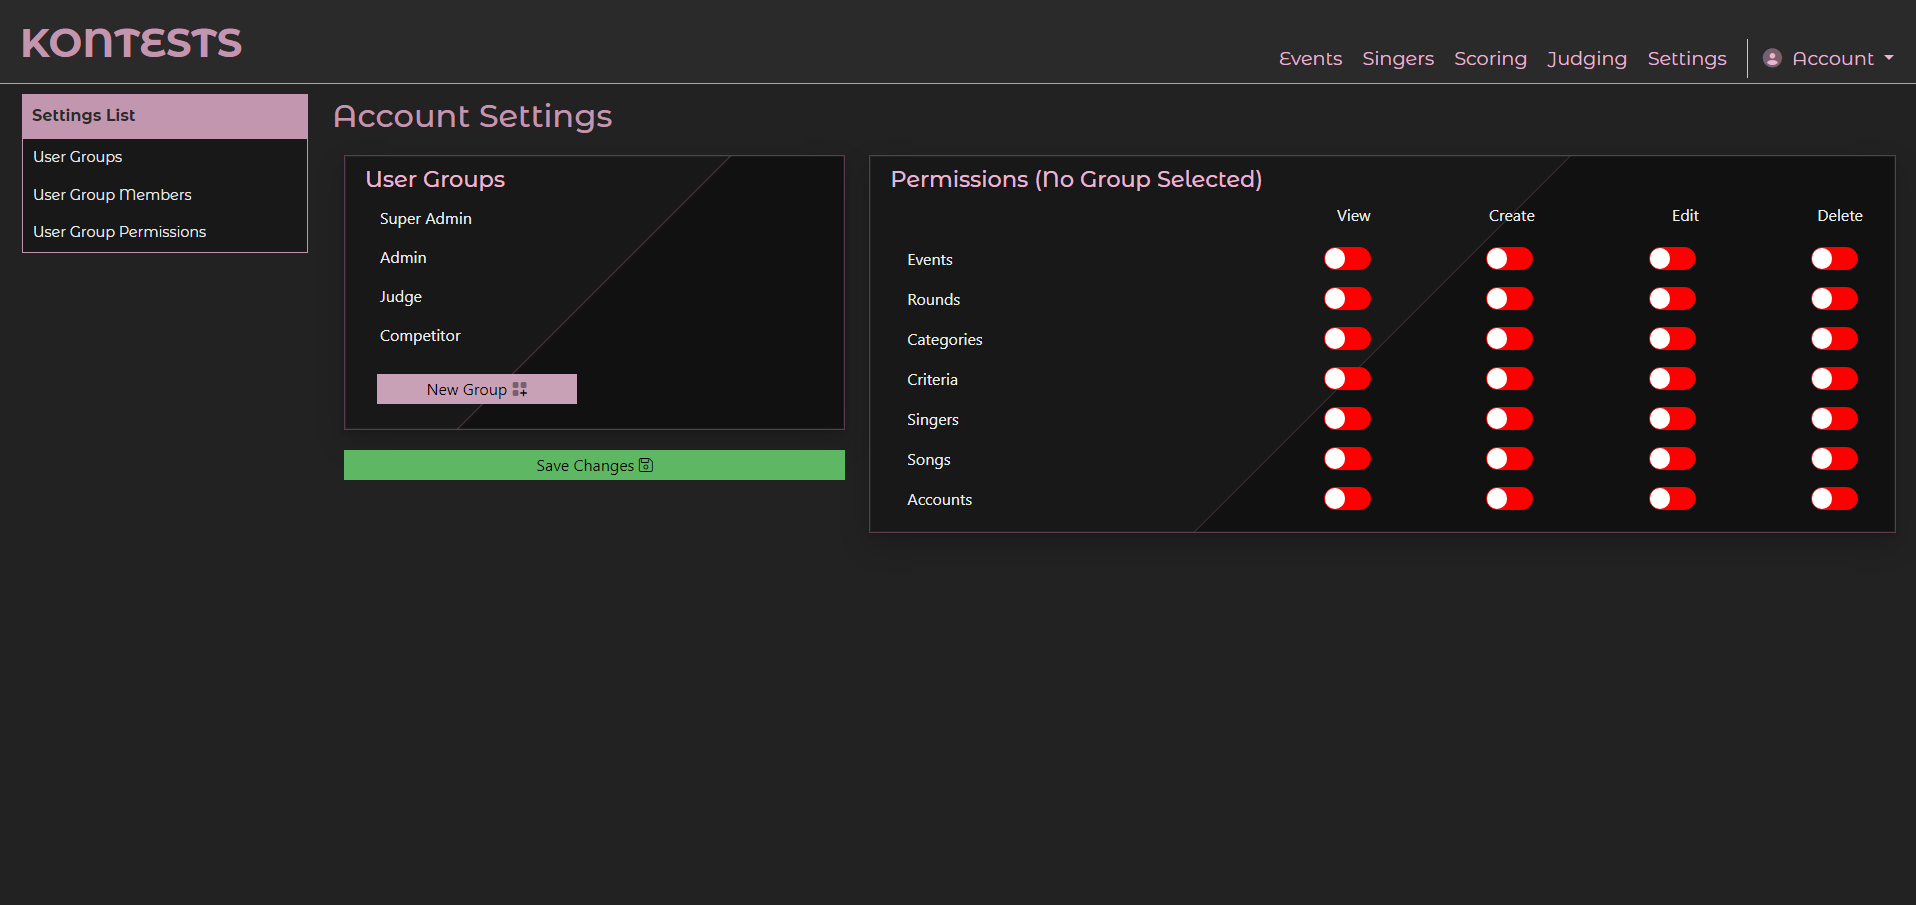Toggle Singers Create permission
Screen dimensions: 1916x905
[x=1509, y=419]
